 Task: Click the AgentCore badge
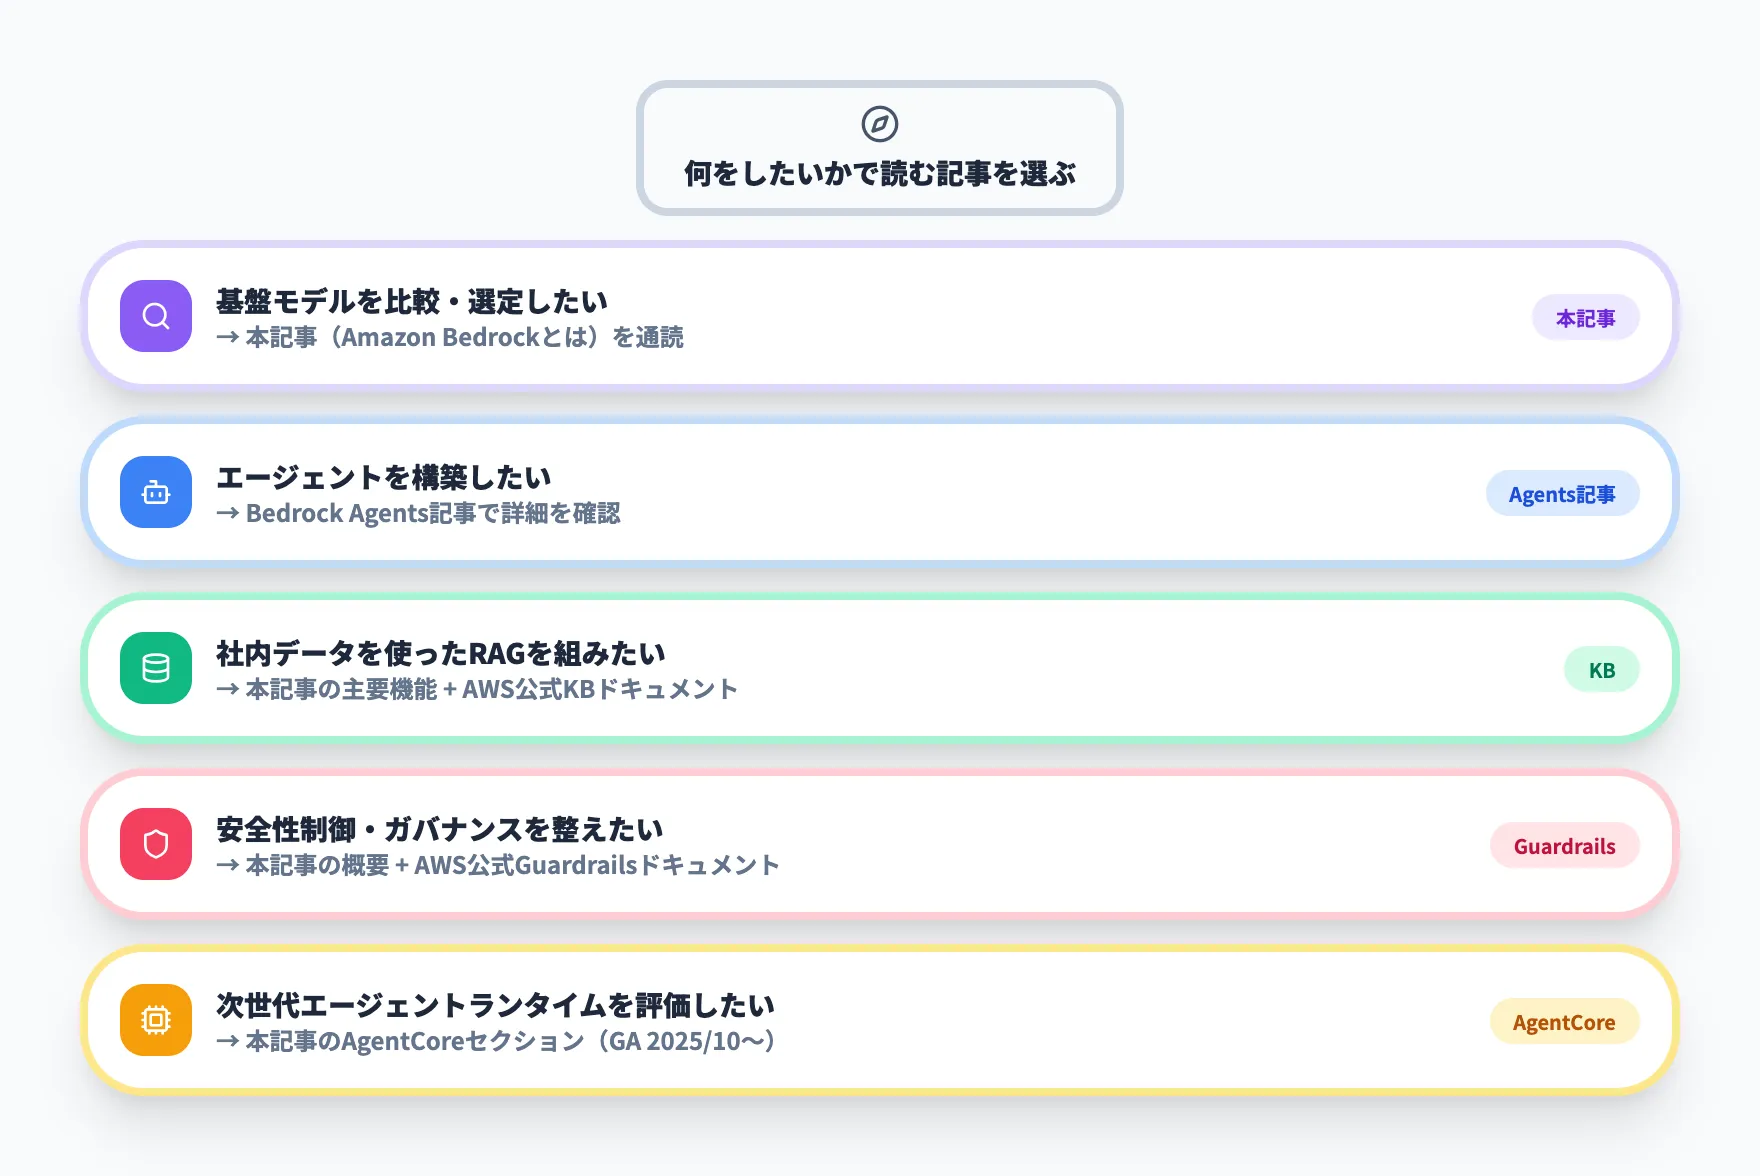tap(1564, 1022)
